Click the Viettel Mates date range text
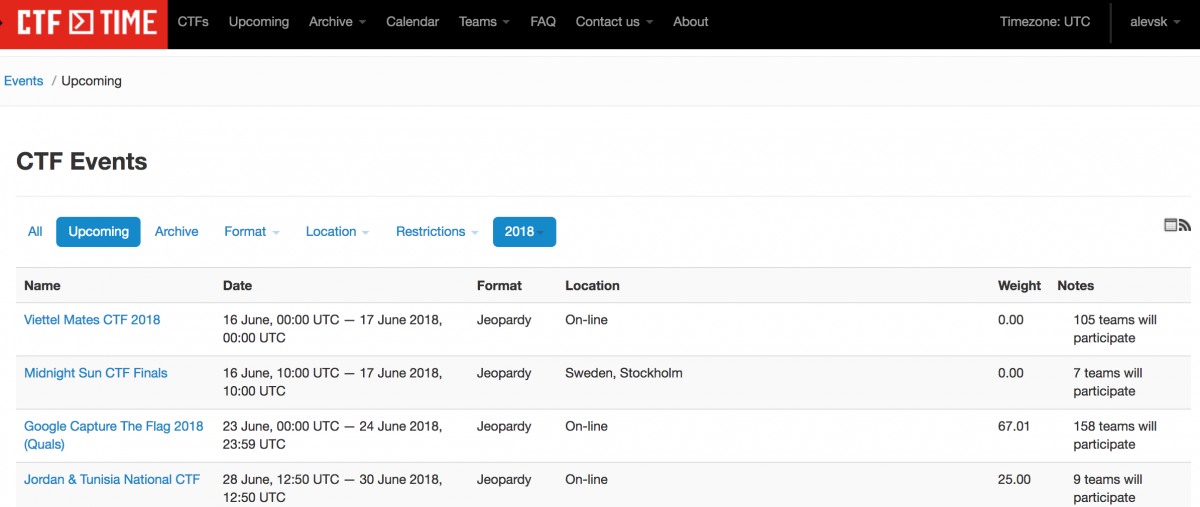1200x507 pixels. [x=333, y=329]
